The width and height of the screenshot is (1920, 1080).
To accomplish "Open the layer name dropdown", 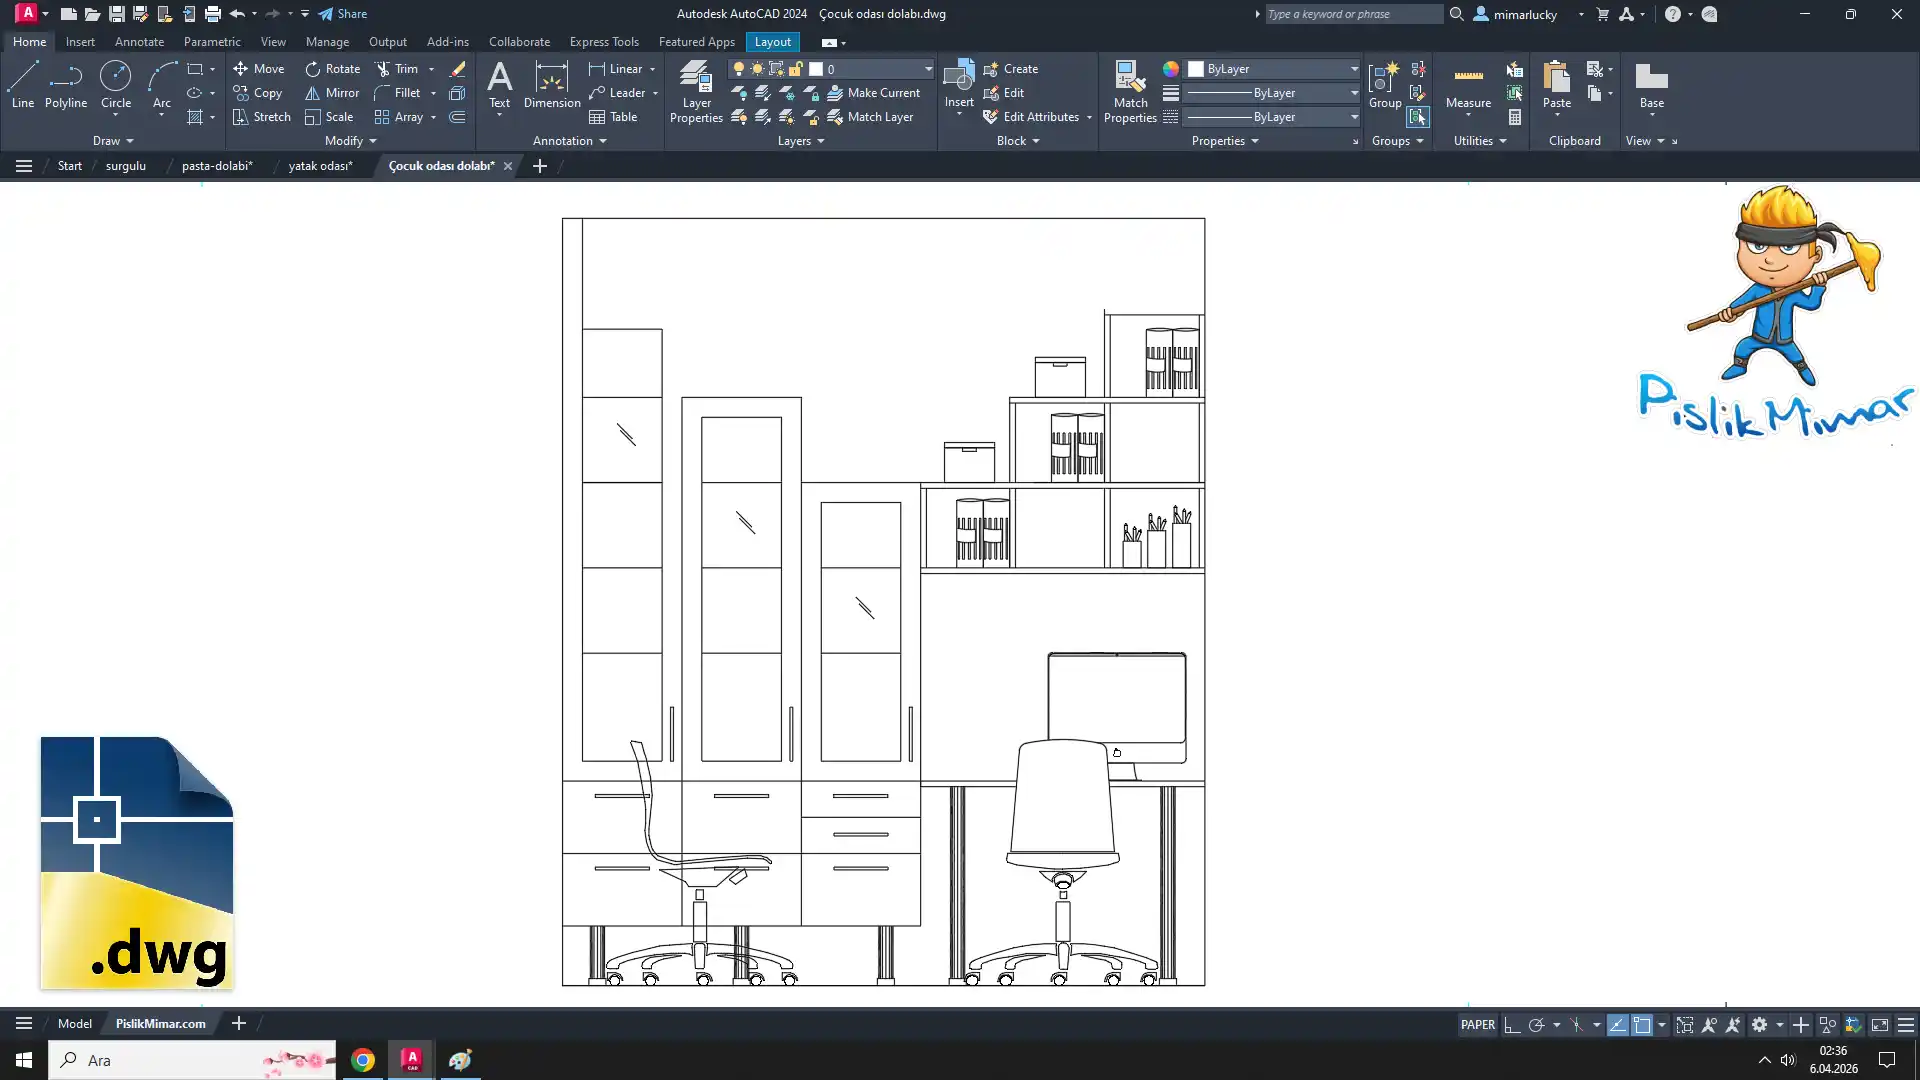I will pyautogui.click(x=927, y=69).
